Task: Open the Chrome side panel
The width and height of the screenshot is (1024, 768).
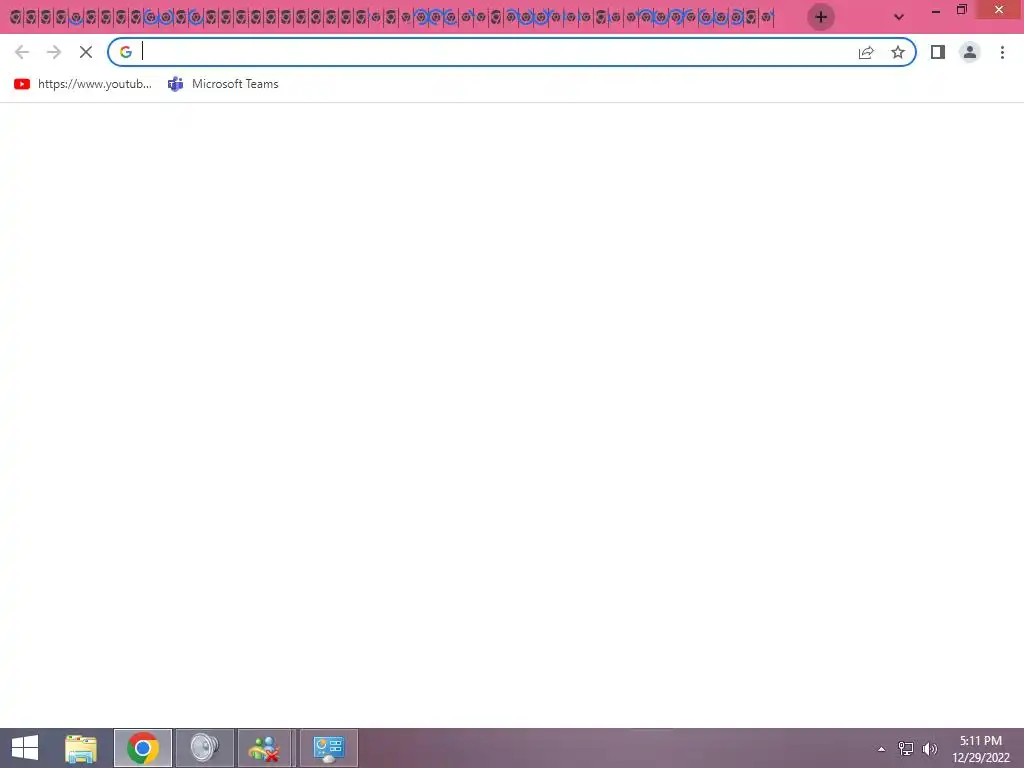Action: click(938, 52)
